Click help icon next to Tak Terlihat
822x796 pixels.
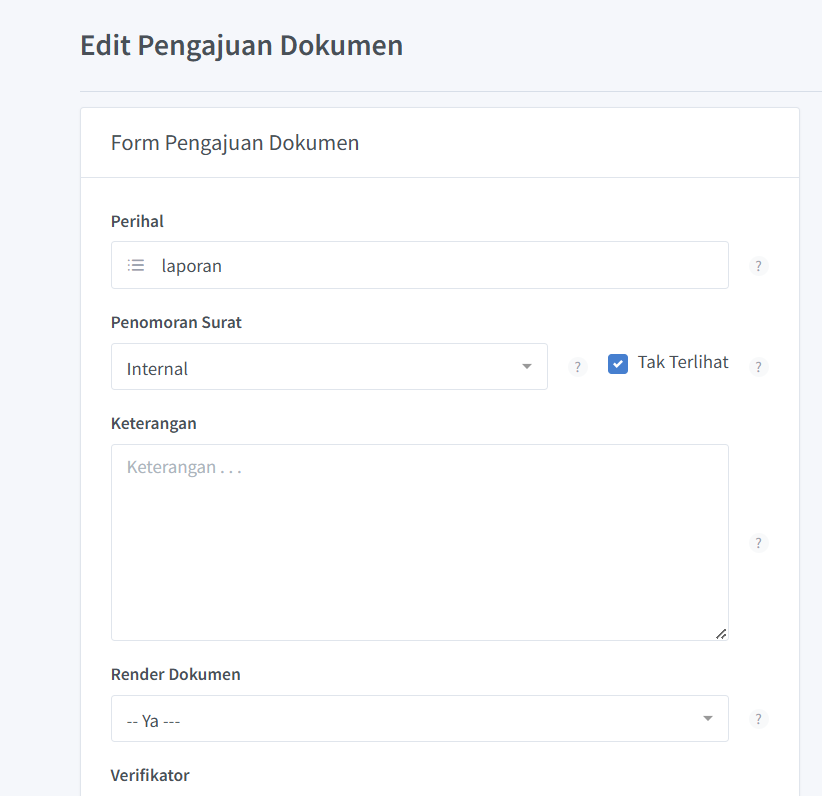tap(759, 367)
